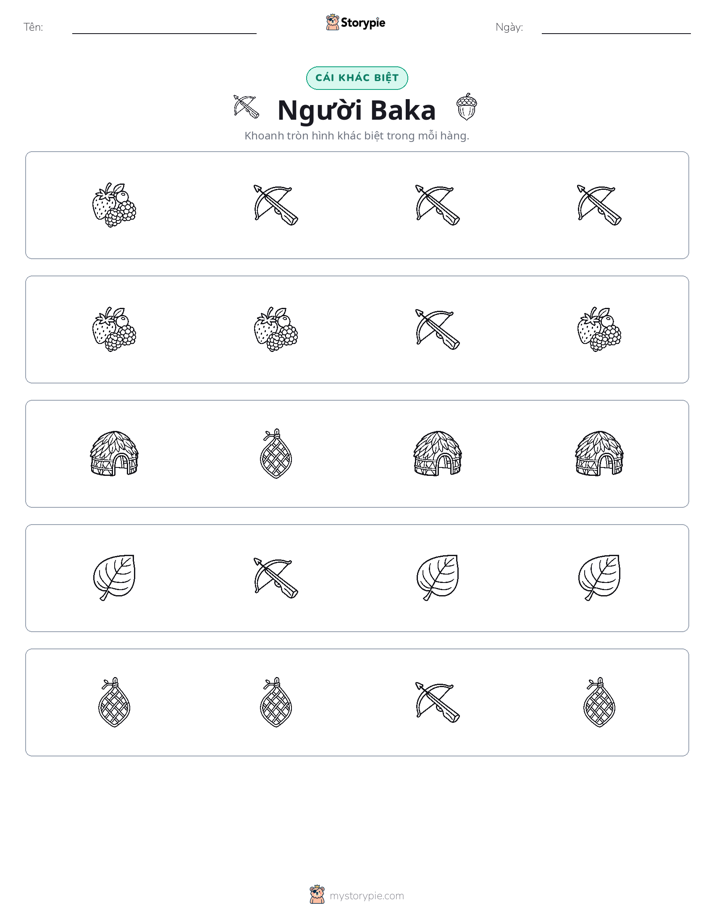This screenshot has height=924, width=714.
Task: Select the last net bag in bottom row
Action: (x=599, y=702)
